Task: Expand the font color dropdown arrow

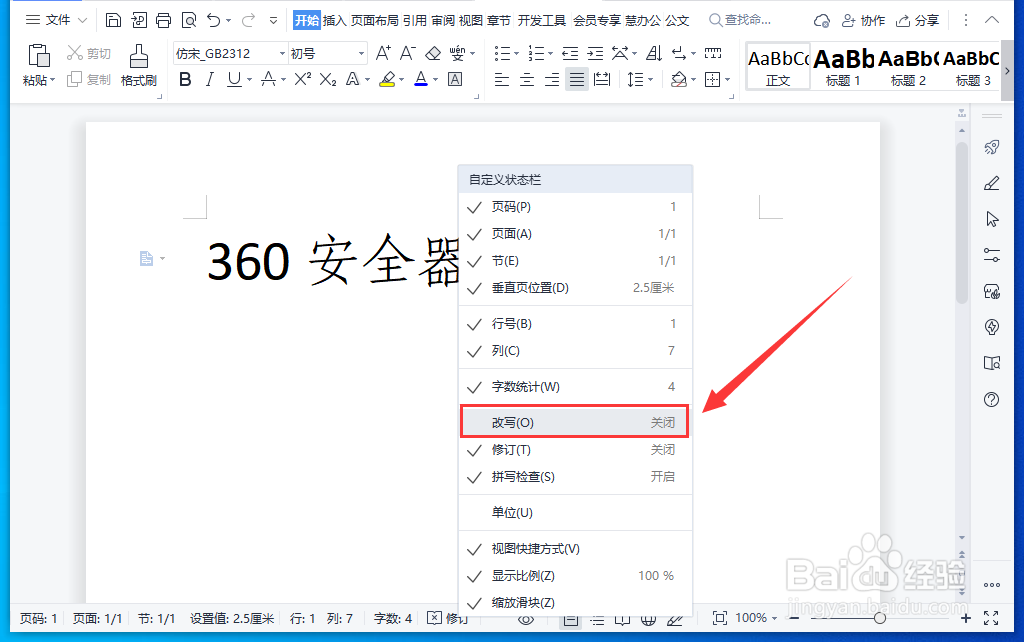Action: pos(436,80)
